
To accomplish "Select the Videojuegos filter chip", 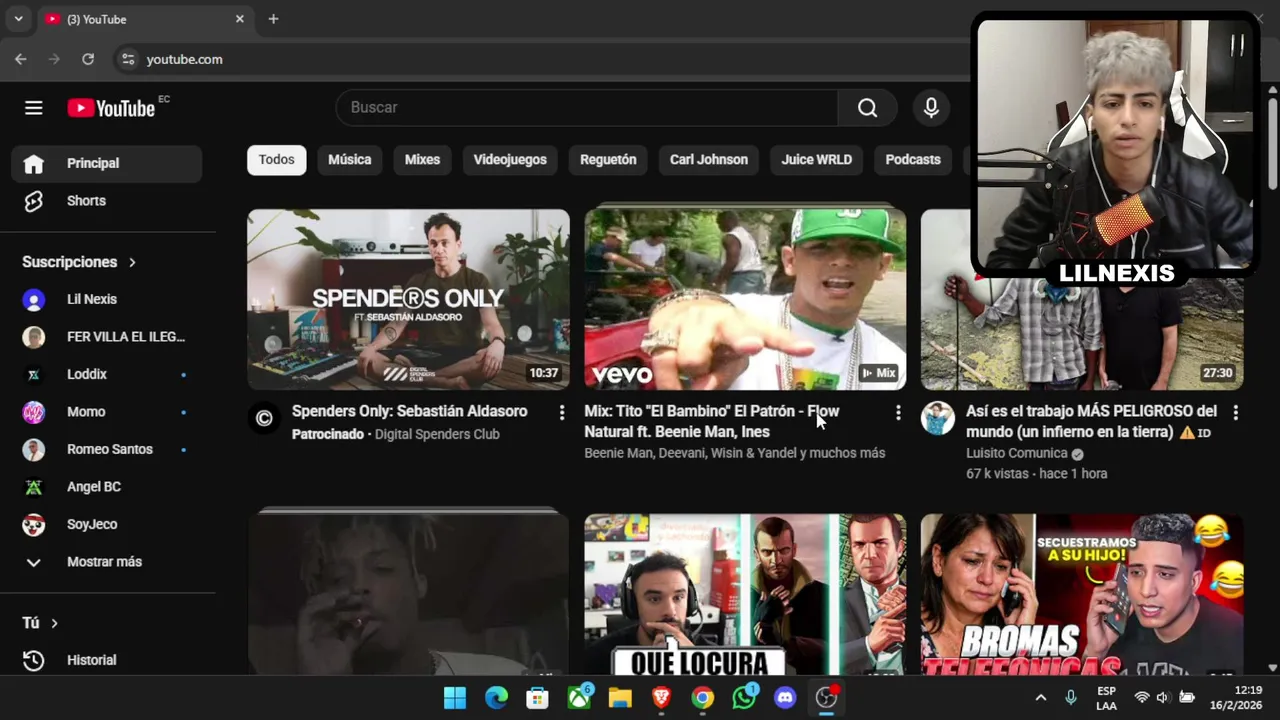I will click(510, 160).
